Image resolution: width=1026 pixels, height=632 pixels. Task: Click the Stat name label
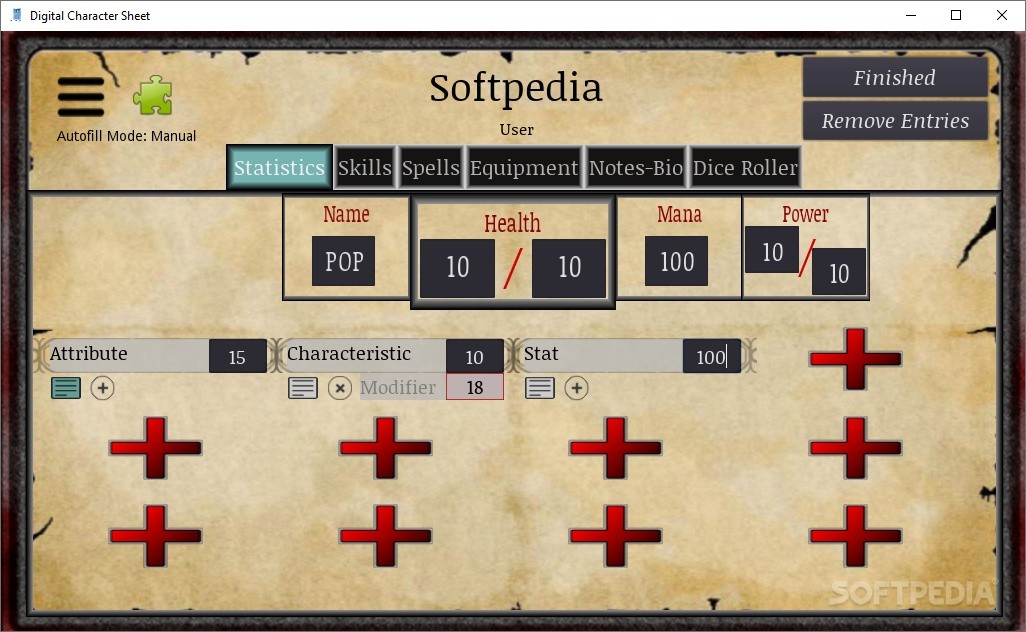(x=541, y=354)
